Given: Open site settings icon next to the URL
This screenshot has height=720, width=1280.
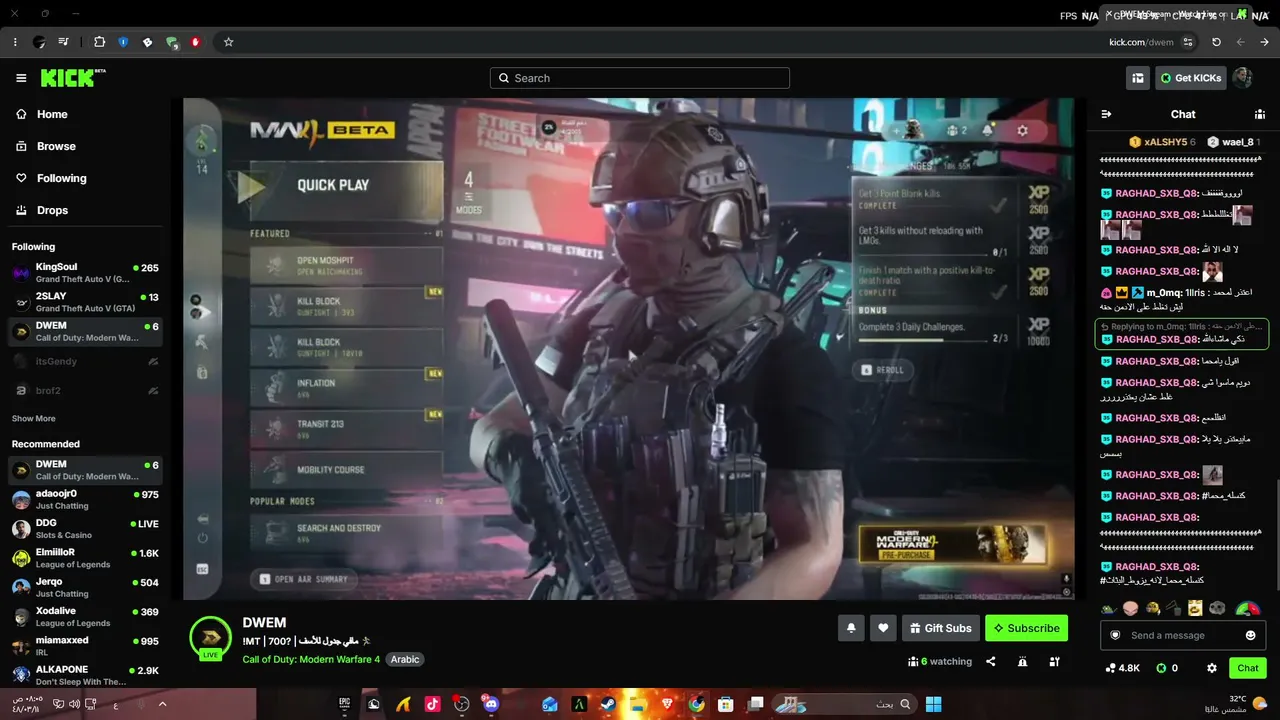Looking at the screenshot, I should 1188,42.
